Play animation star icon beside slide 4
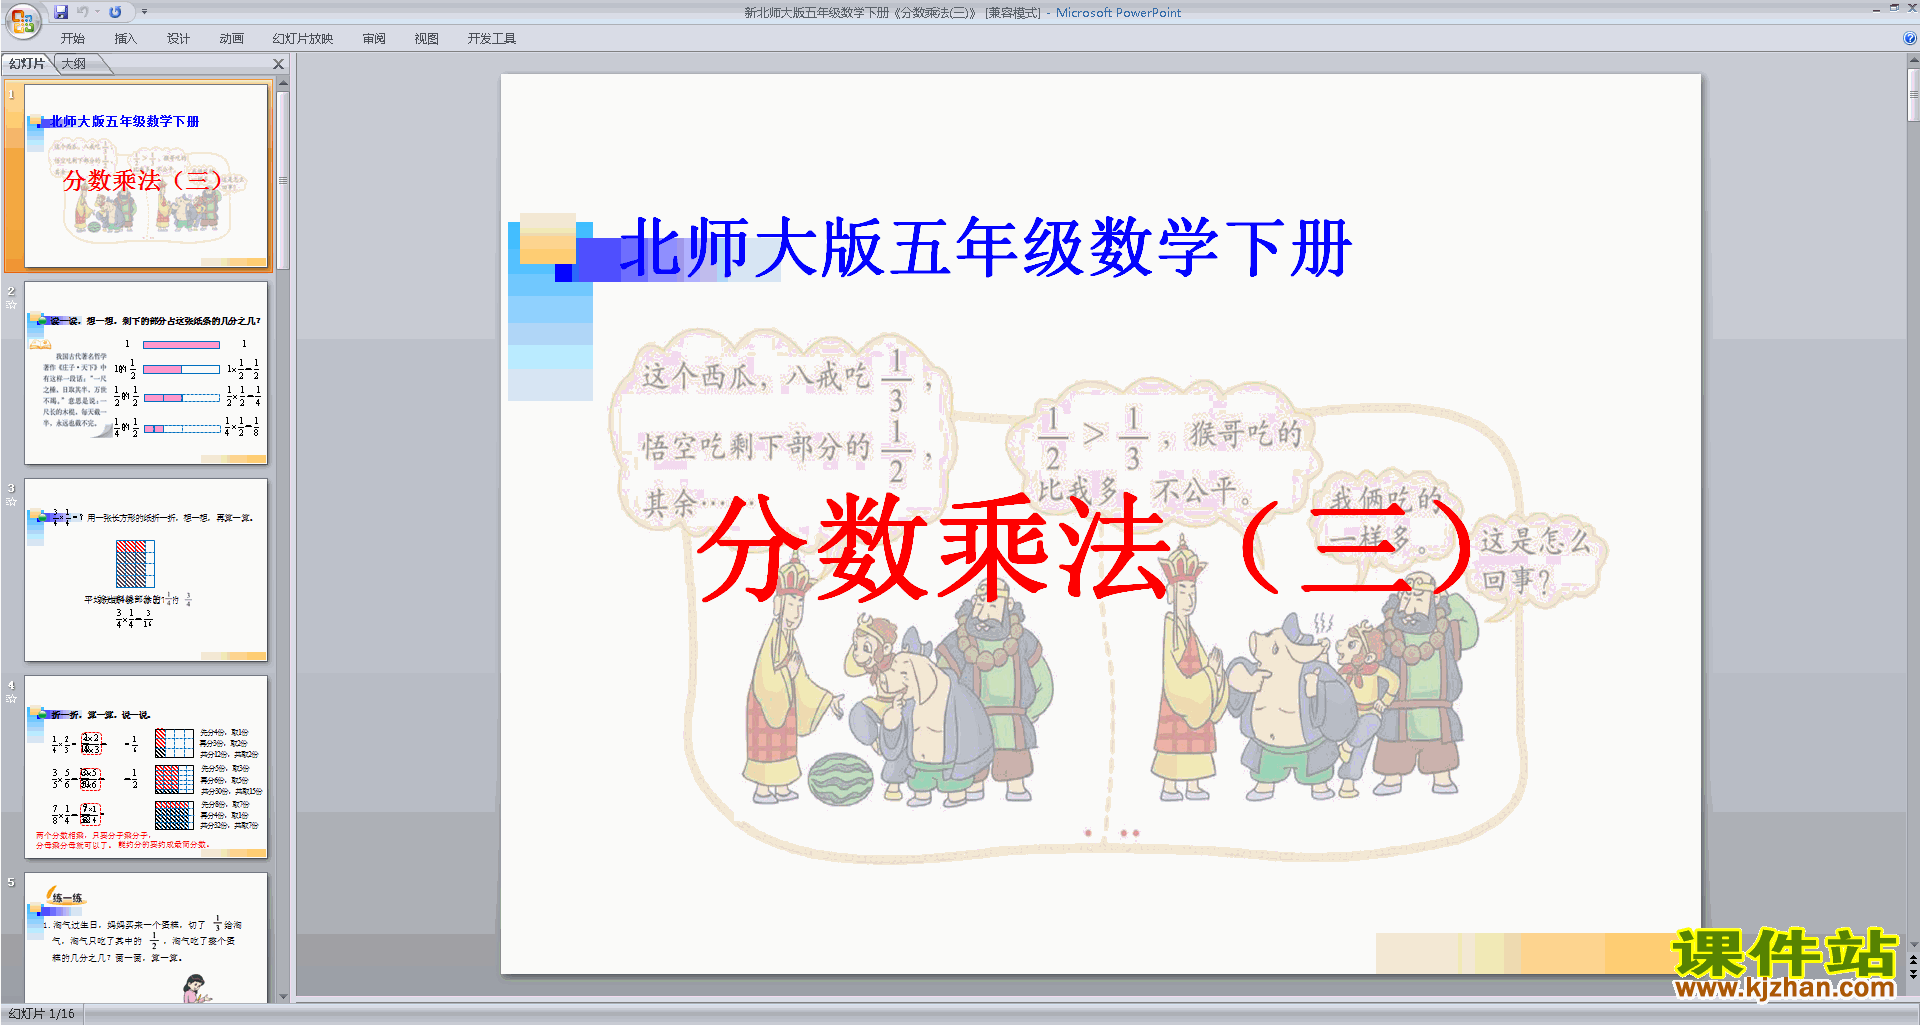This screenshot has width=1920, height=1025. (x=11, y=698)
